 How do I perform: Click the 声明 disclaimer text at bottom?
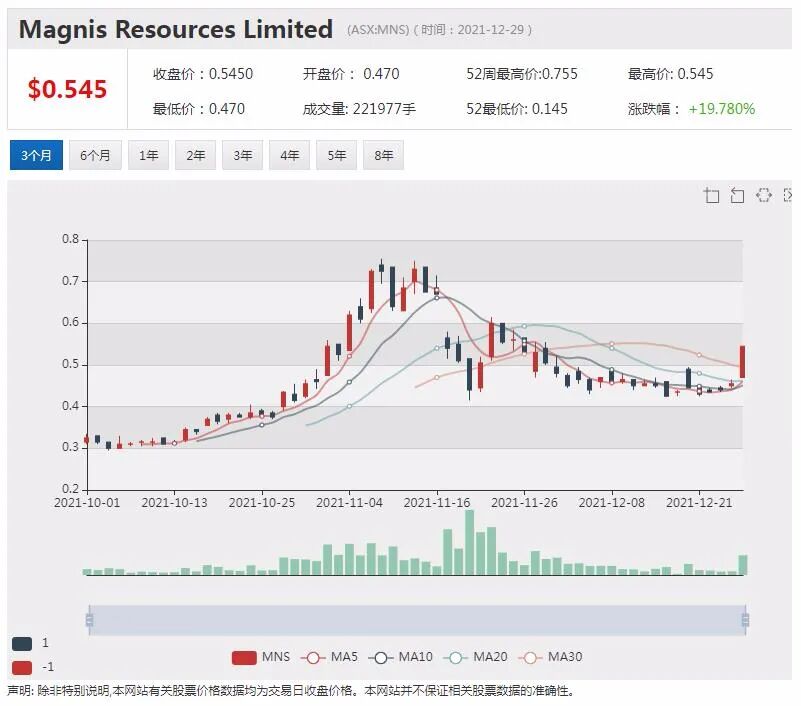point(291,691)
